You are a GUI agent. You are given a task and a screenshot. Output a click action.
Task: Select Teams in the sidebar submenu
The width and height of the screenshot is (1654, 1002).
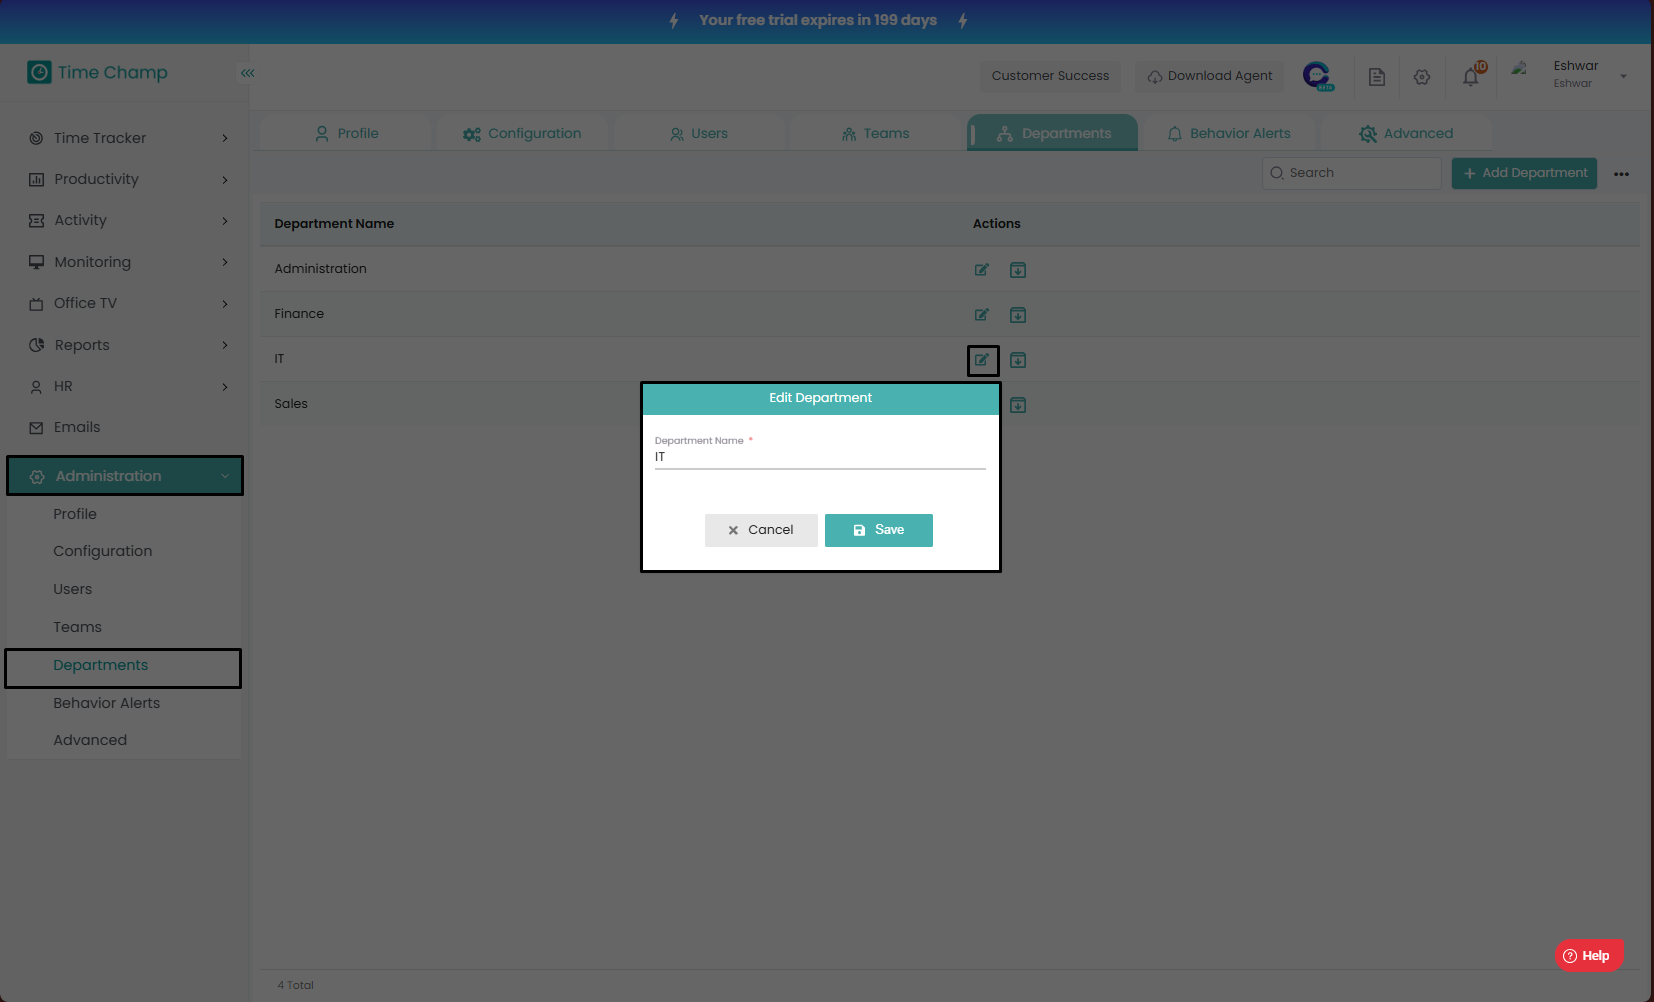[78, 627]
